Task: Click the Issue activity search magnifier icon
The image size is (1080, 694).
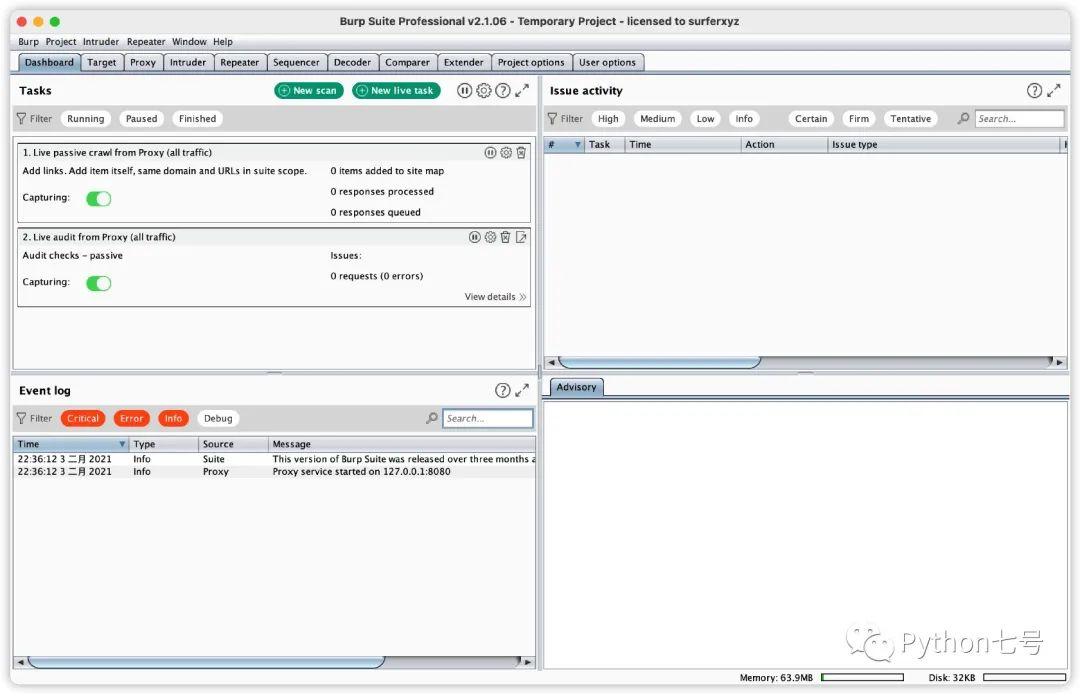Action: coord(963,118)
